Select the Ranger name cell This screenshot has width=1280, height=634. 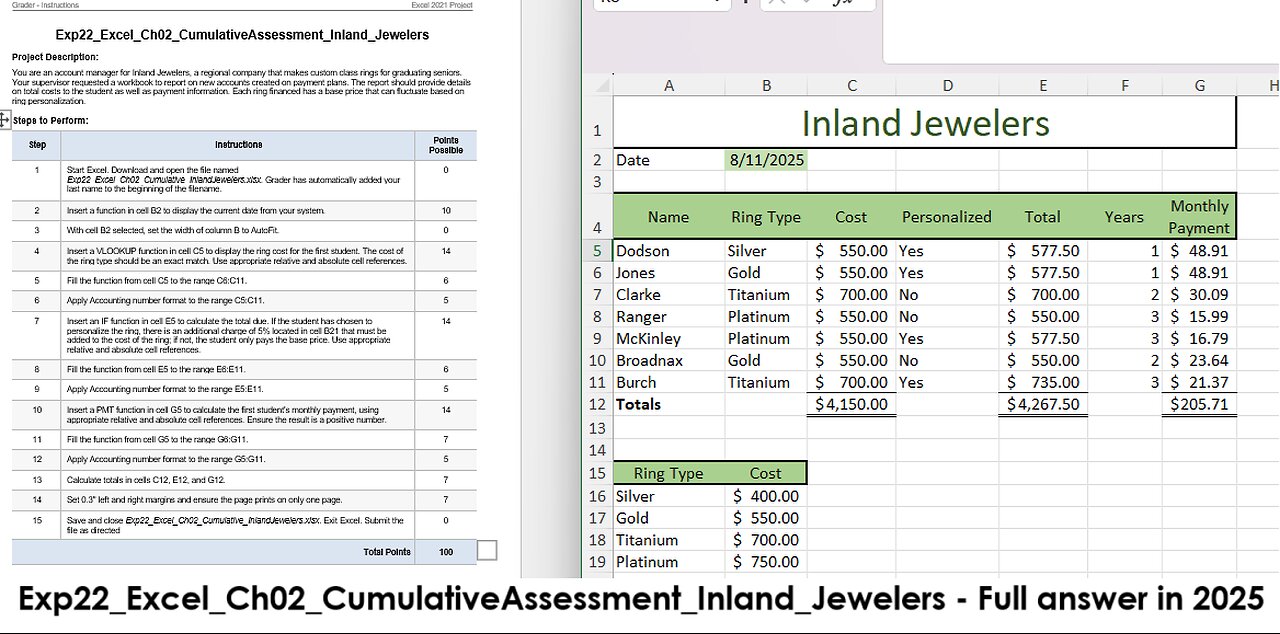669,317
